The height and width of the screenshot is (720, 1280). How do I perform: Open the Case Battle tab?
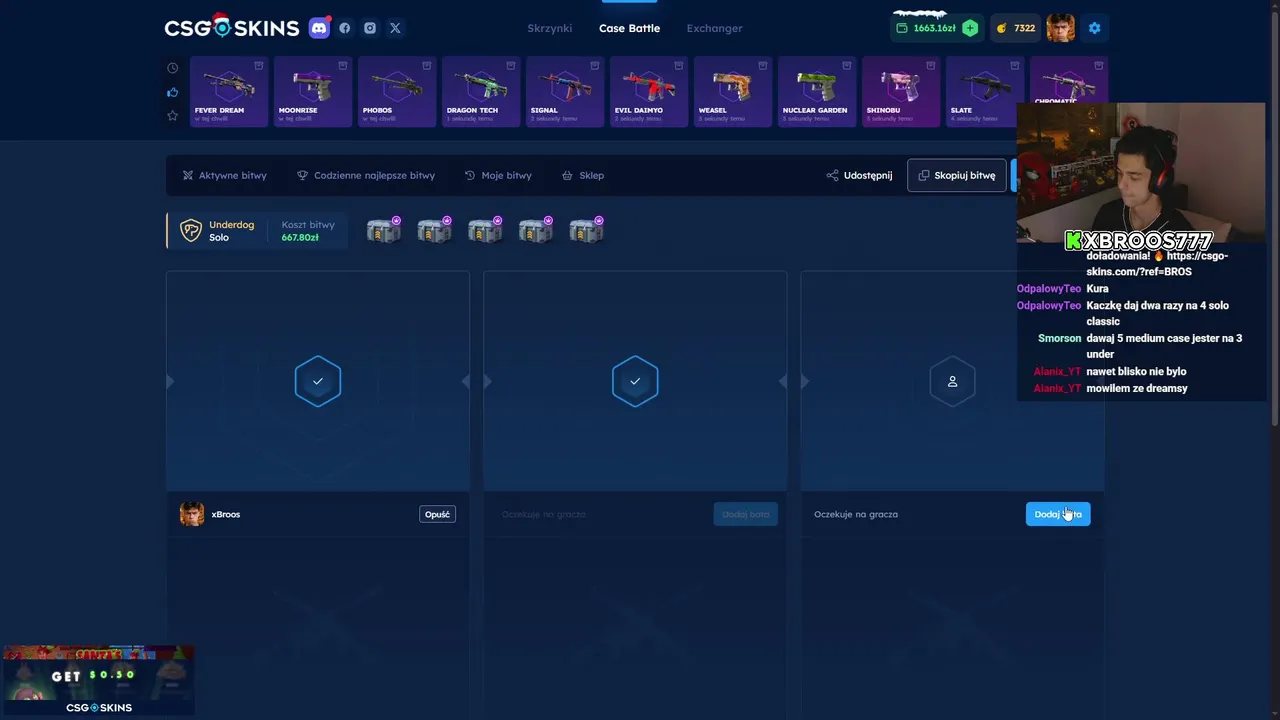pyautogui.click(x=629, y=28)
